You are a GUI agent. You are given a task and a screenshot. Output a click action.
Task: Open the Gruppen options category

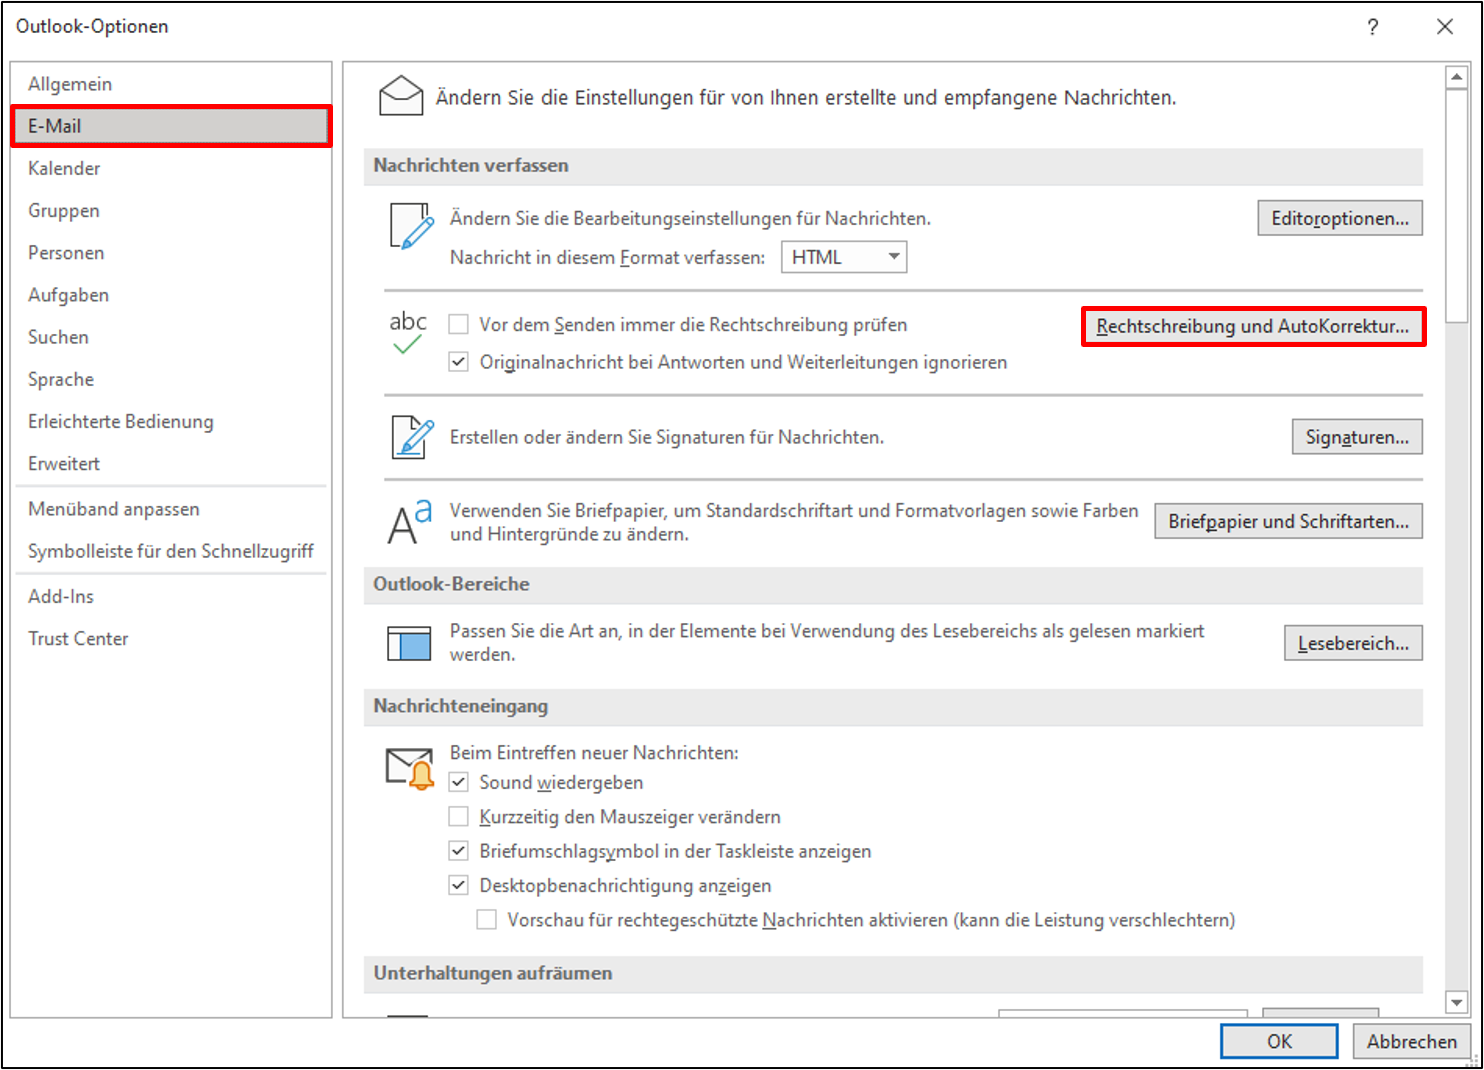(x=171, y=210)
